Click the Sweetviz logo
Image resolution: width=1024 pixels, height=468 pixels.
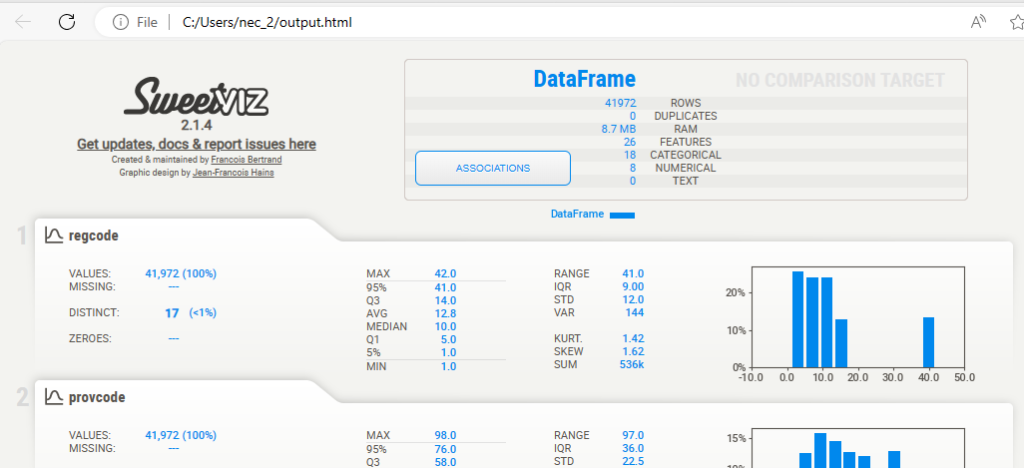click(196, 98)
